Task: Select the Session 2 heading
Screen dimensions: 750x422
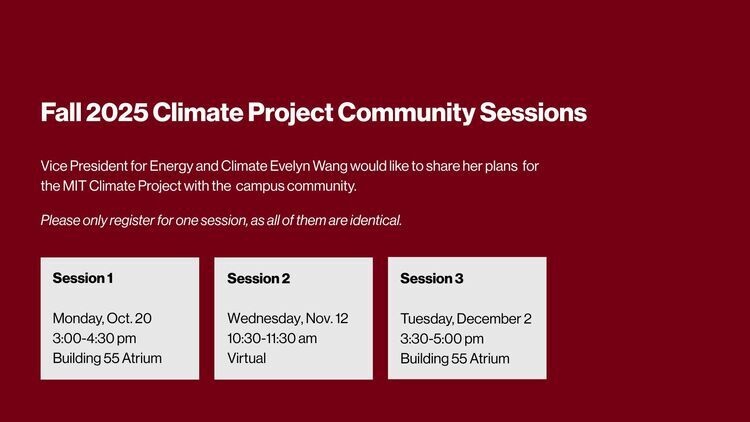Action: [x=258, y=279]
